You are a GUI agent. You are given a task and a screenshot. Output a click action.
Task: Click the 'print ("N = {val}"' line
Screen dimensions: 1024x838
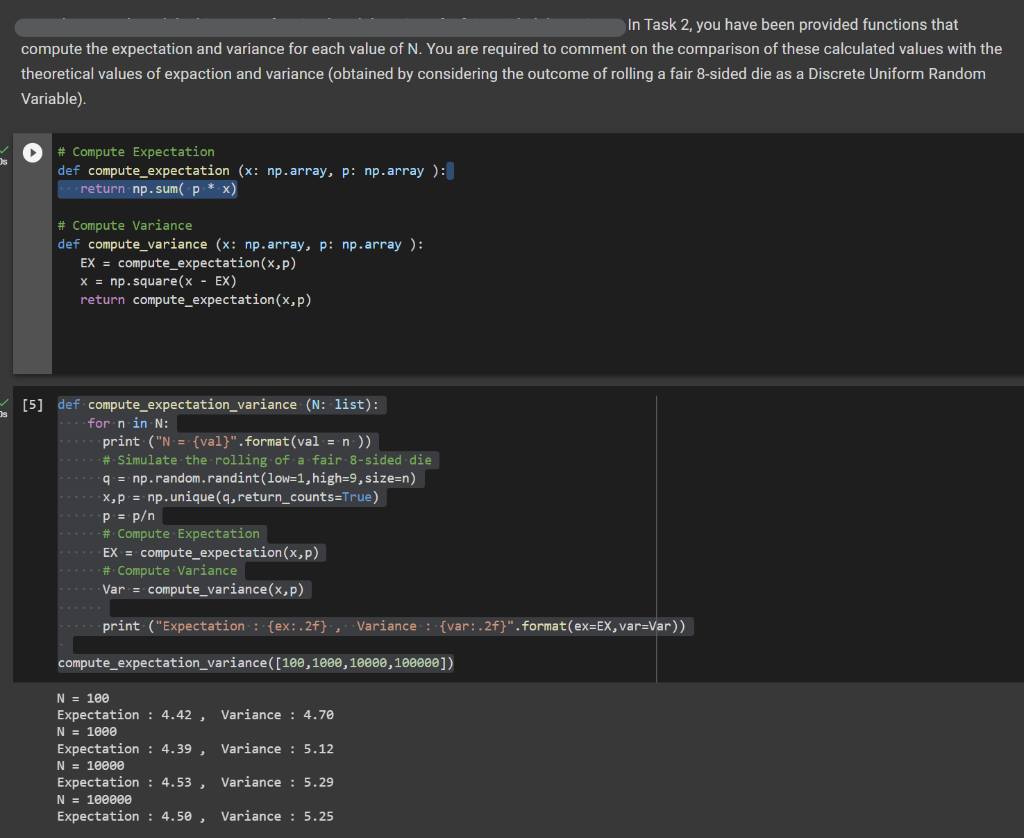[237, 442]
